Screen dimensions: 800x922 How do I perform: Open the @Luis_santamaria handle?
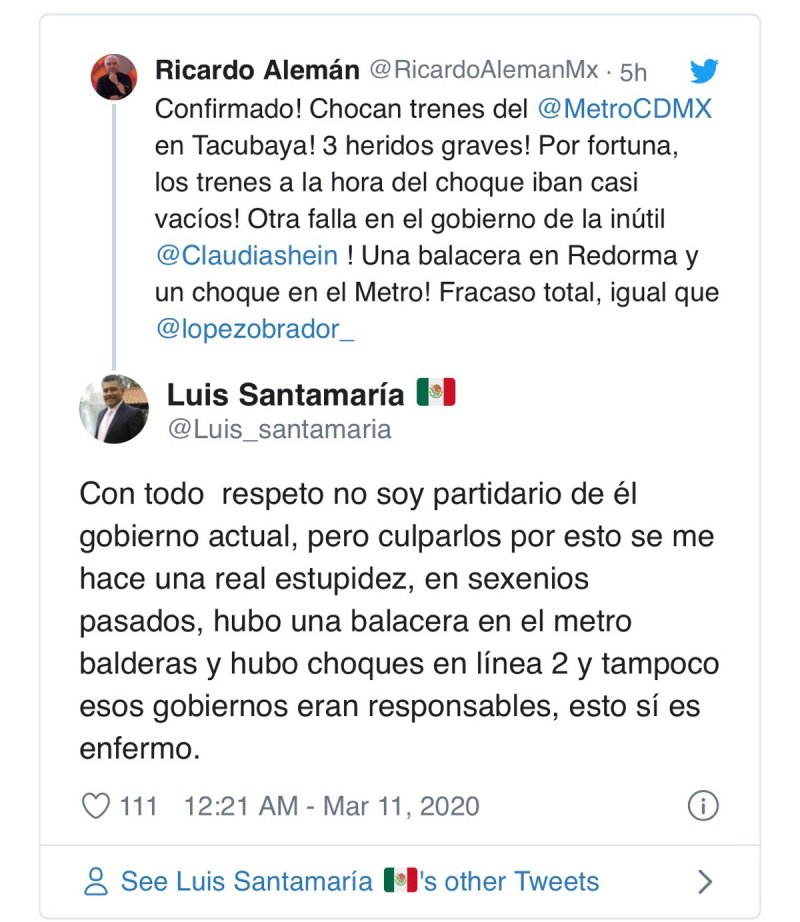[280, 429]
